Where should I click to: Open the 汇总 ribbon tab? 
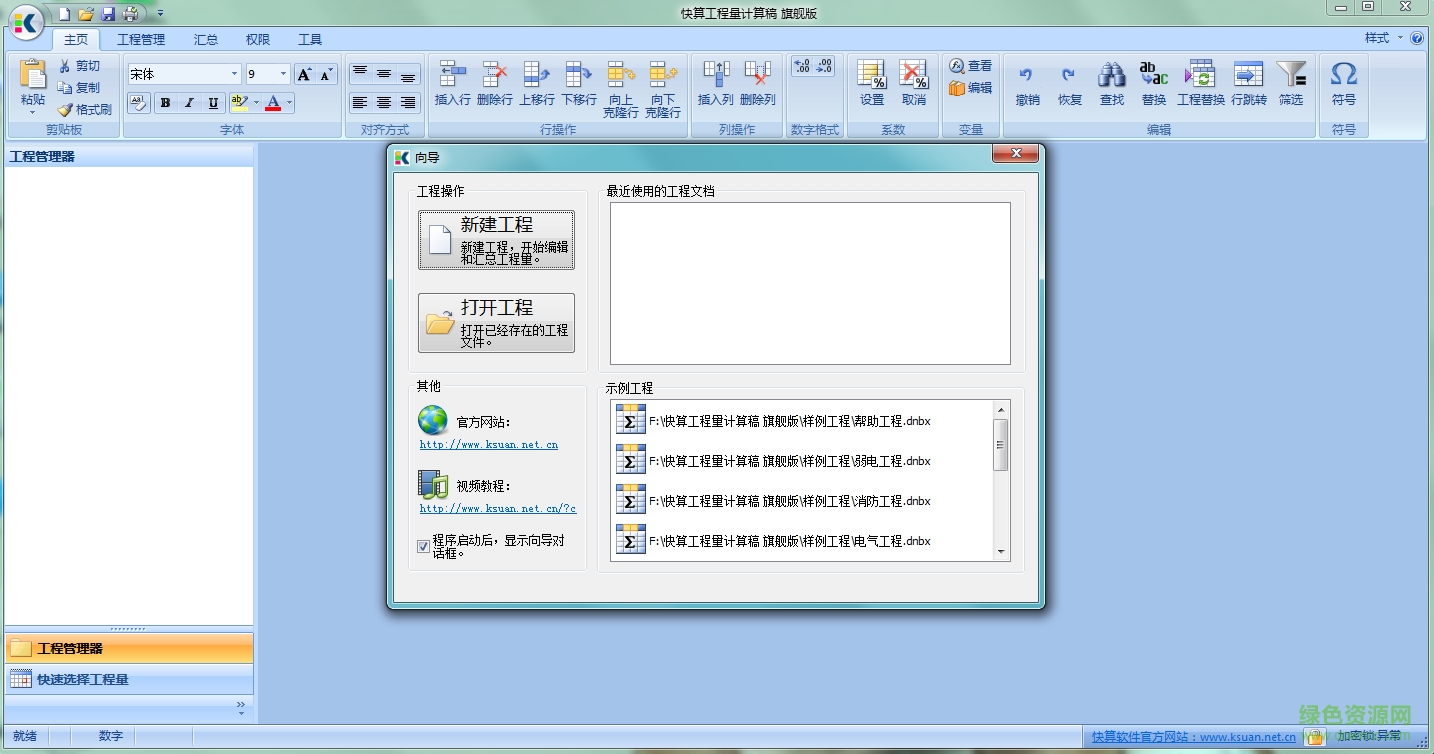206,40
